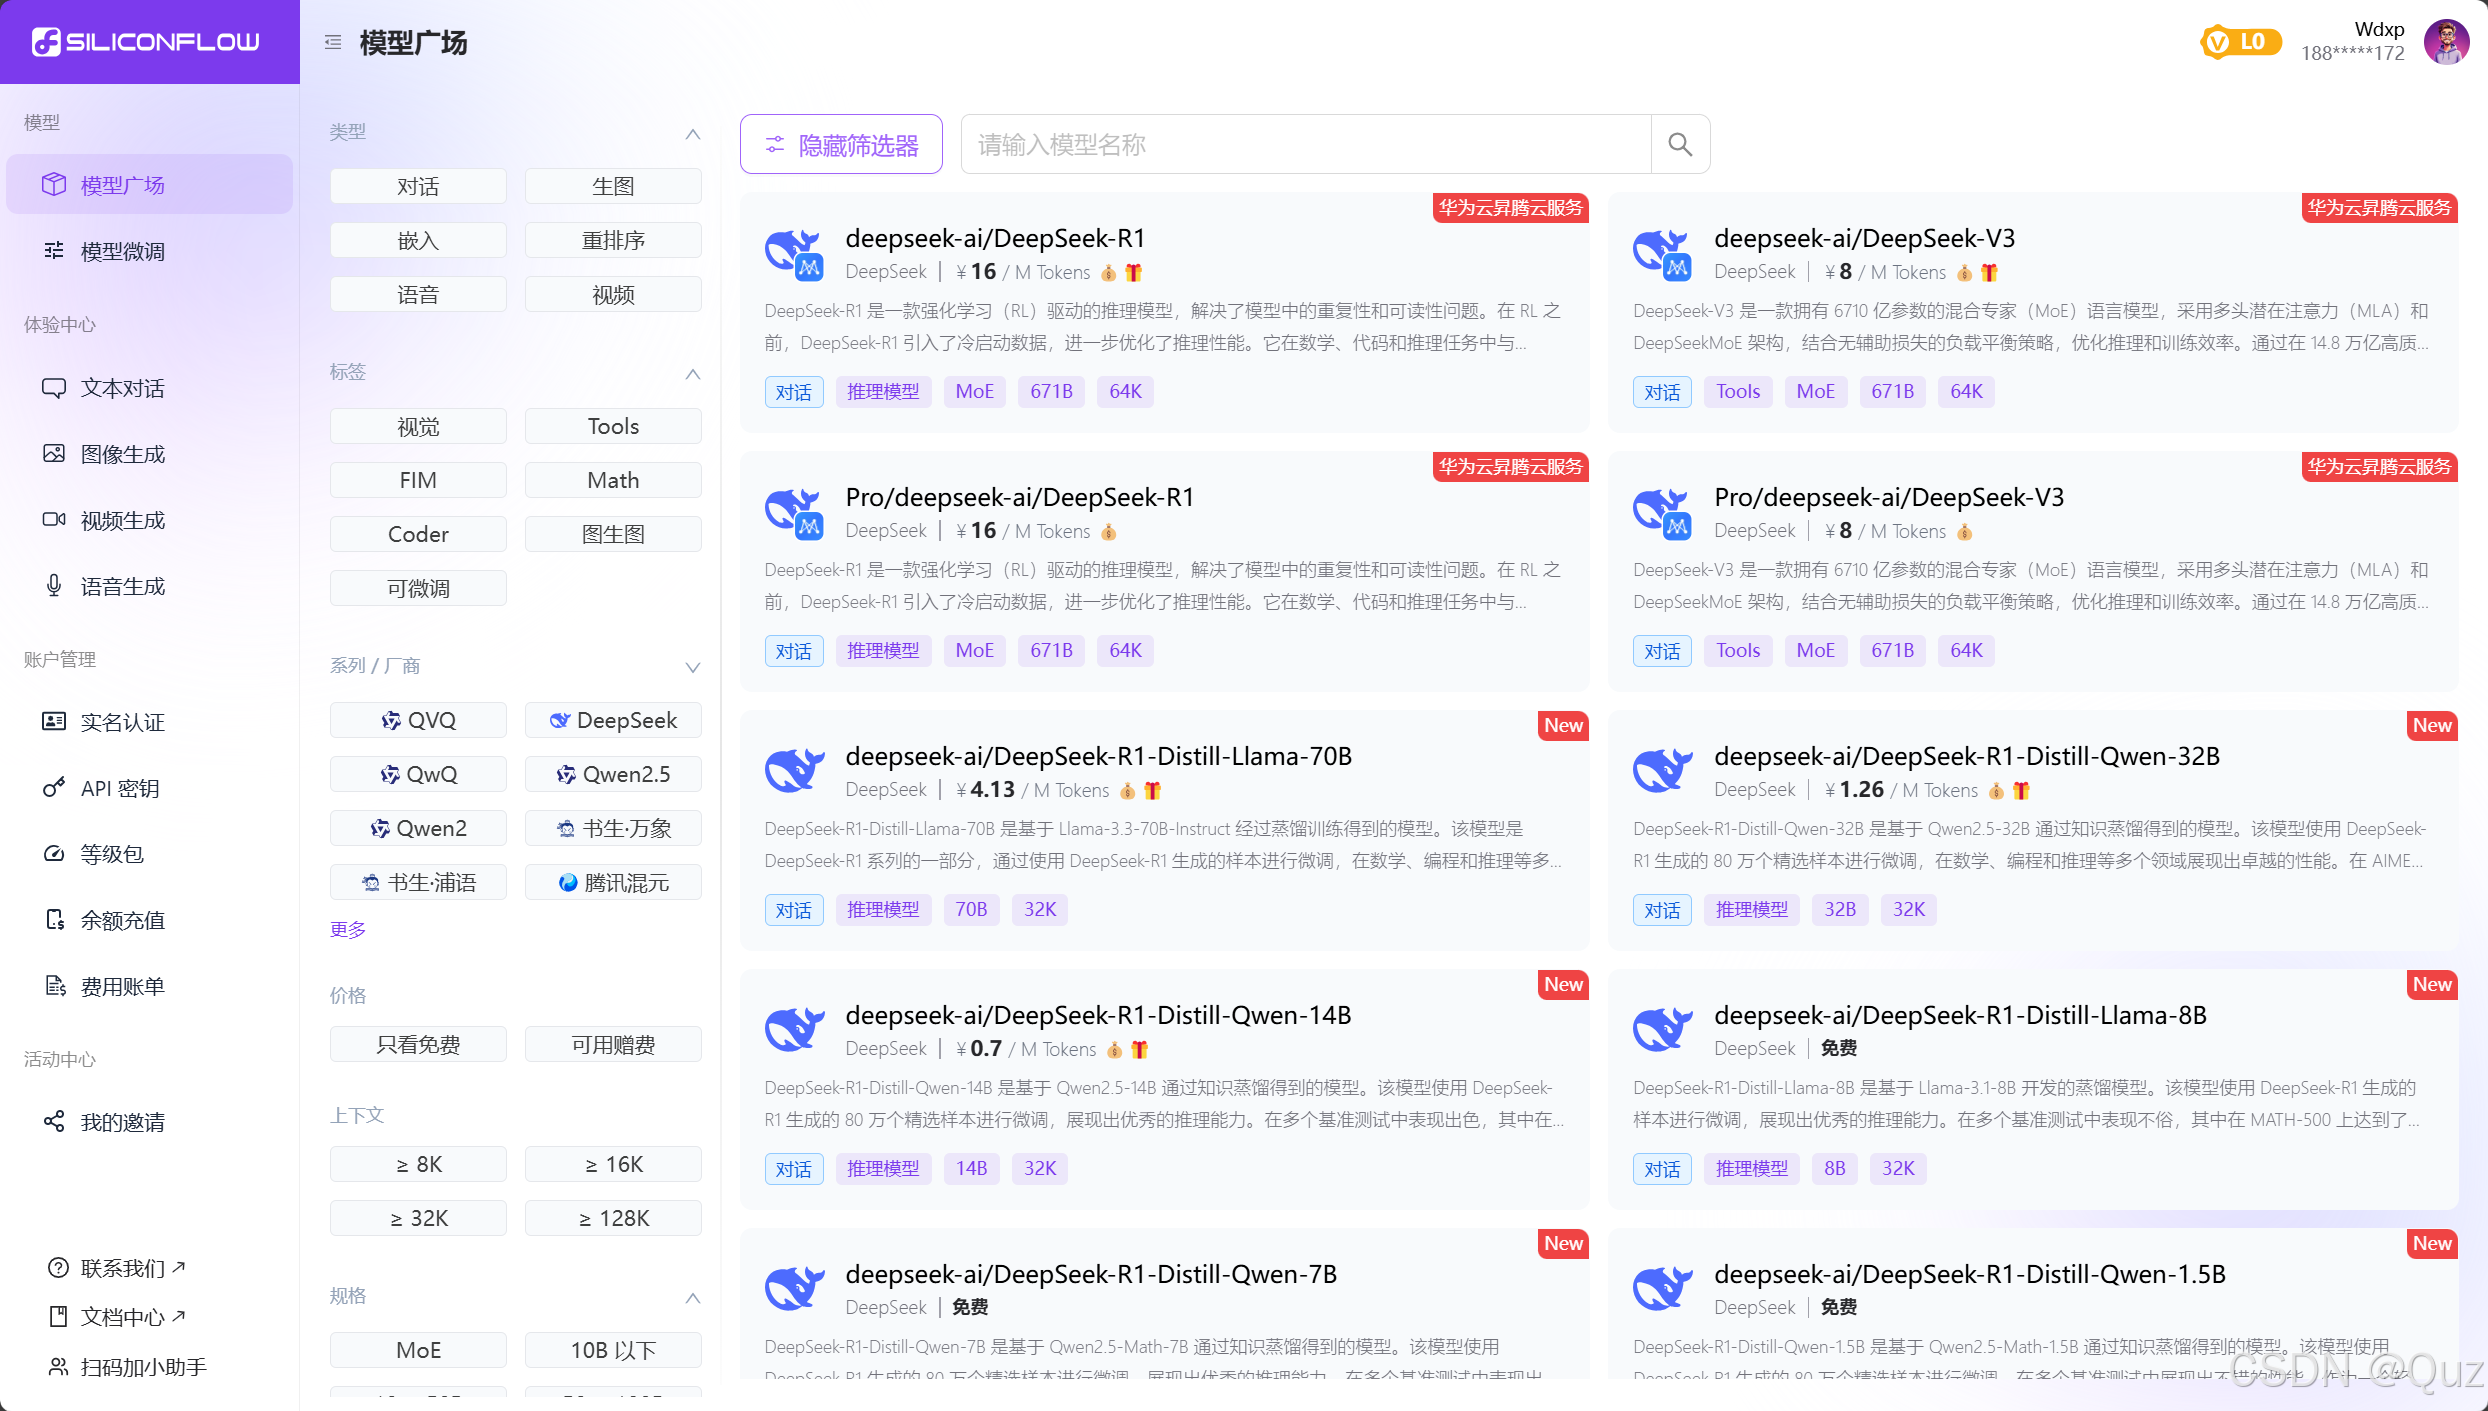Toggle the 生图 type filter
2488x1411 pixels.
click(x=613, y=186)
